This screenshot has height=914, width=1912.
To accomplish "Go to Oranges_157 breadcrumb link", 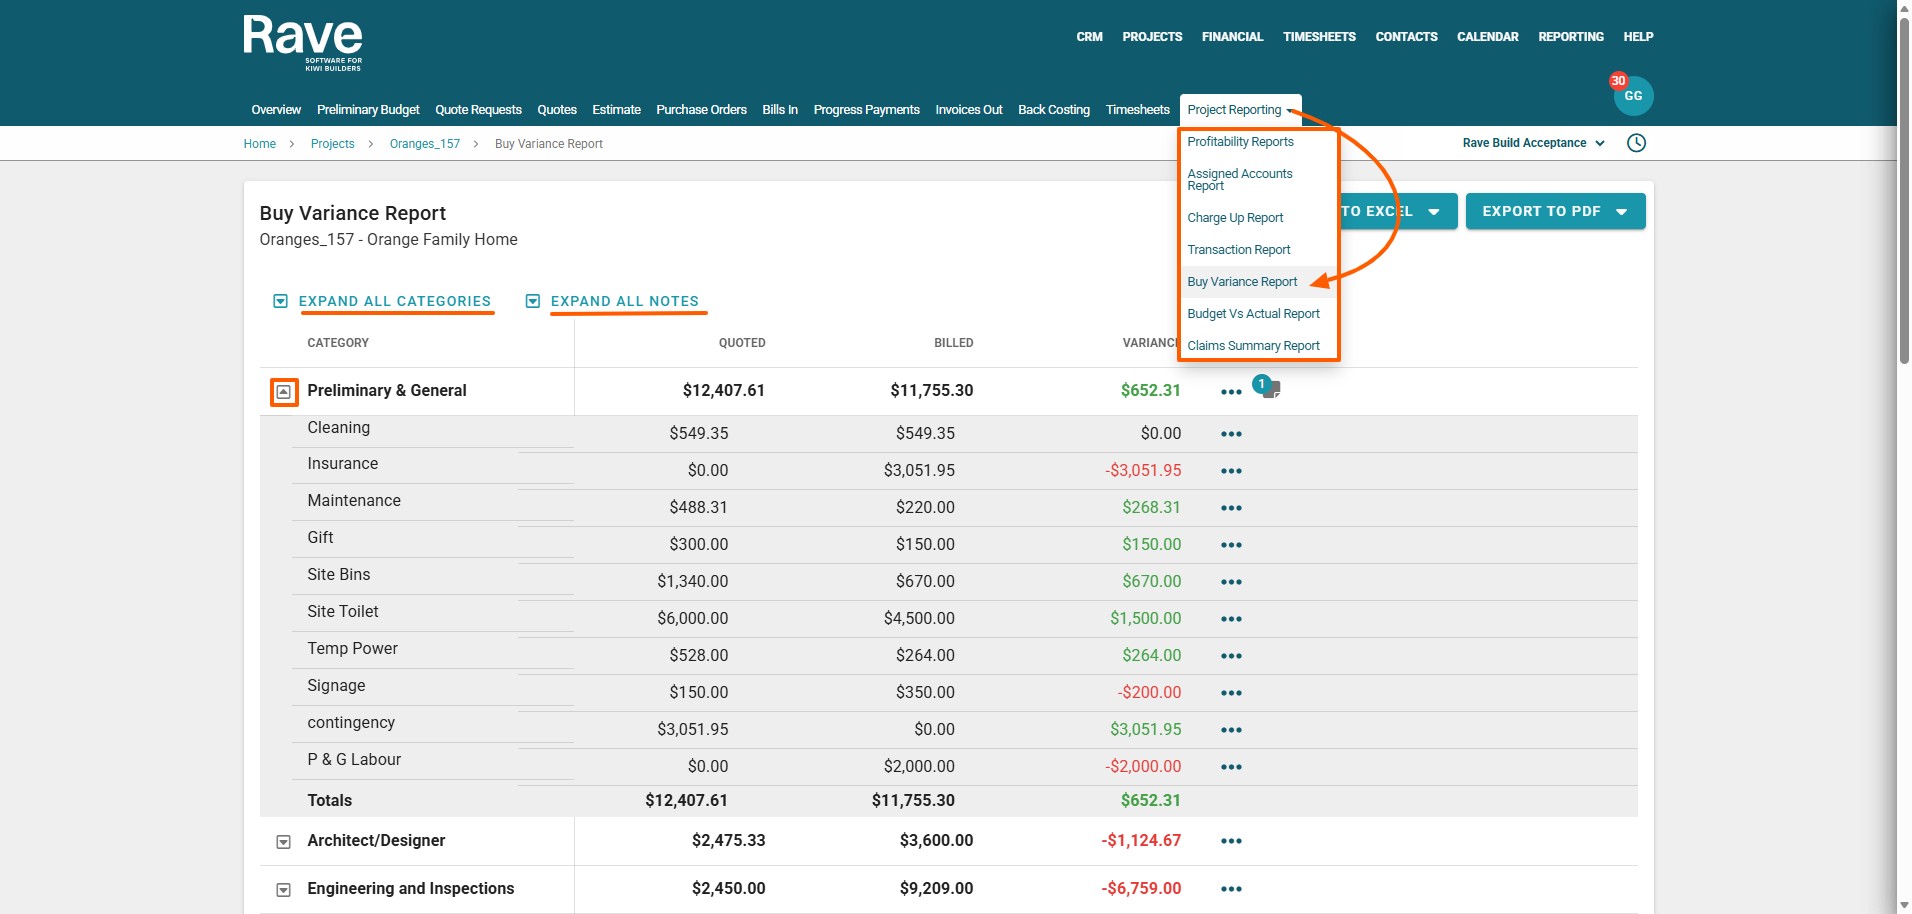I will (425, 144).
